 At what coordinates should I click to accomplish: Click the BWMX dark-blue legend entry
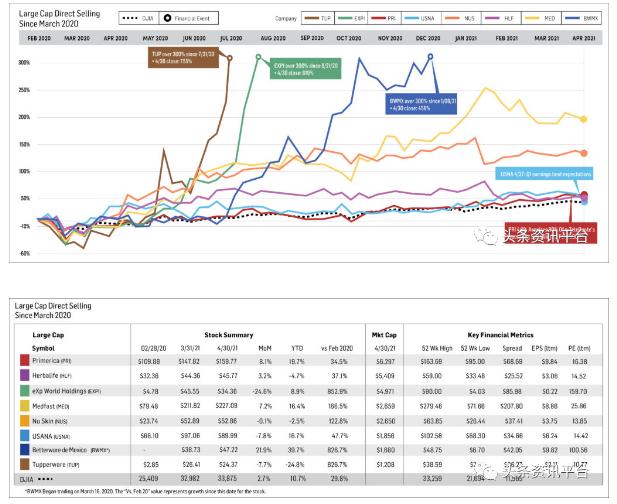[x=582, y=18]
